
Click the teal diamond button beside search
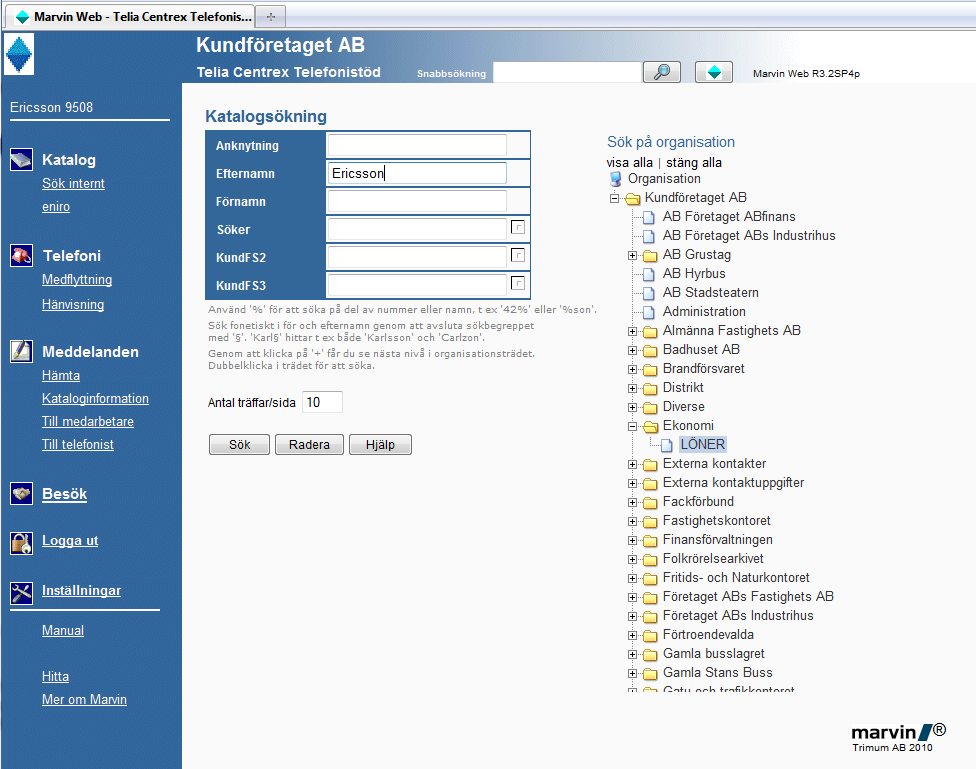713,72
